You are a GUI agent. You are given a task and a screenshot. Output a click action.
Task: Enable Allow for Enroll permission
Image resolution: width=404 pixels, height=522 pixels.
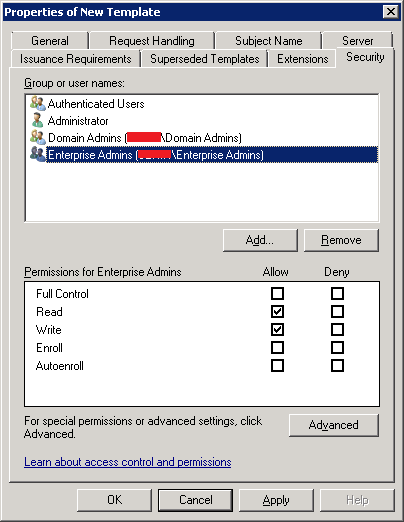coord(277,348)
